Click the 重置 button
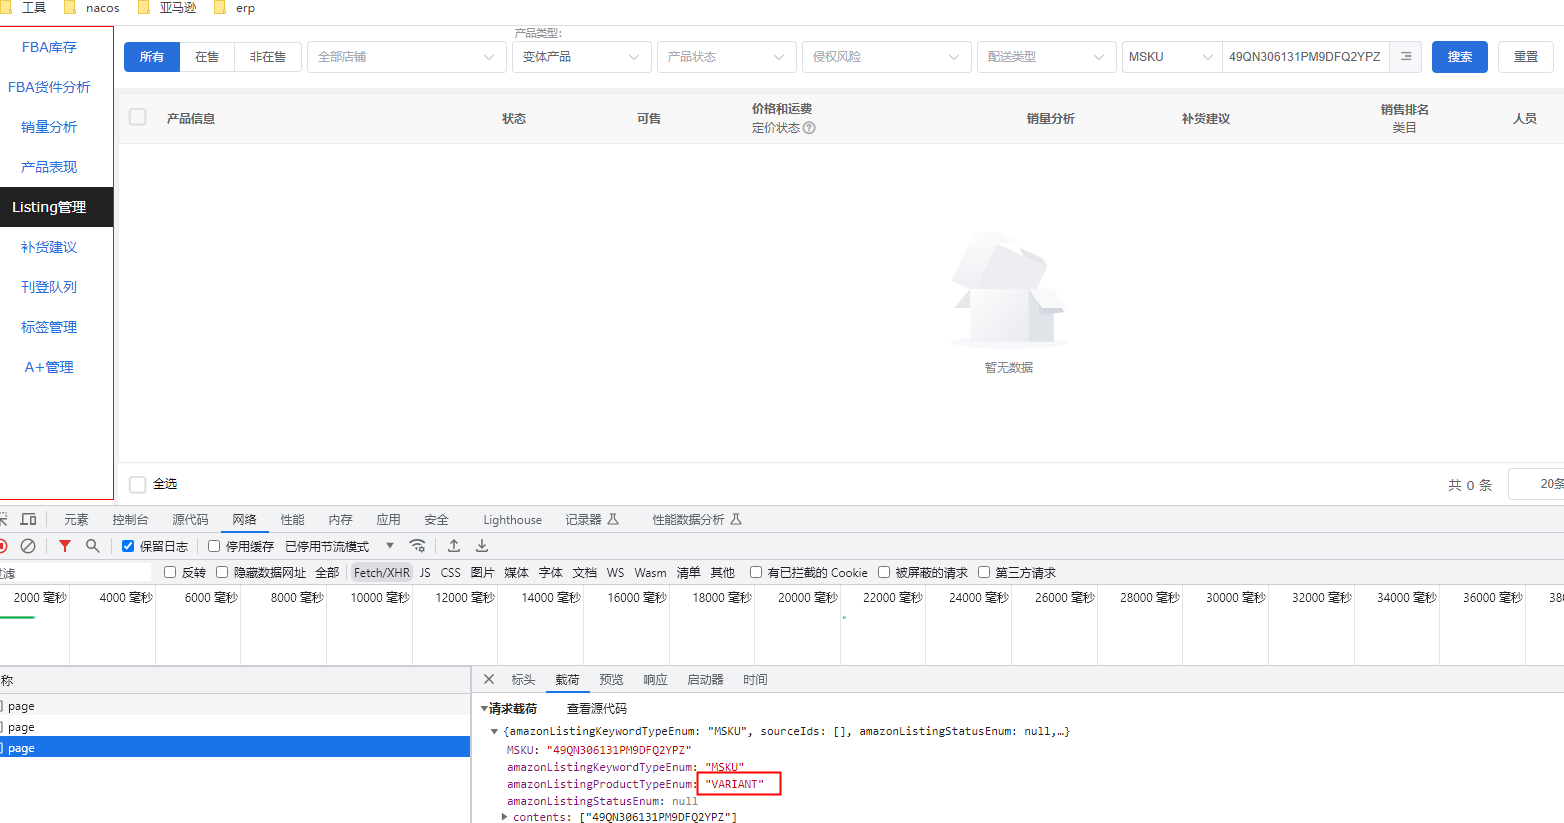Viewport: 1564px width, 823px height. point(1526,57)
